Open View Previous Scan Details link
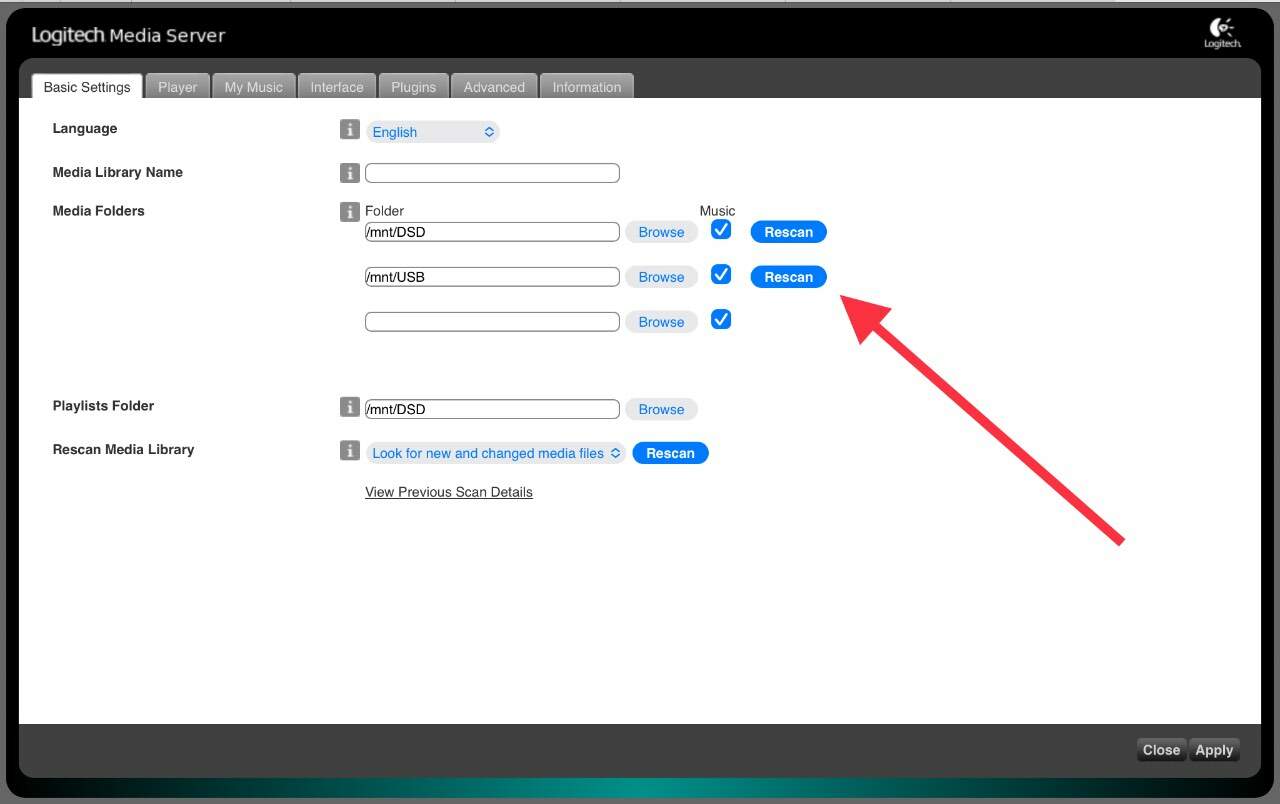The width and height of the screenshot is (1280, 804). click(449, 492)
